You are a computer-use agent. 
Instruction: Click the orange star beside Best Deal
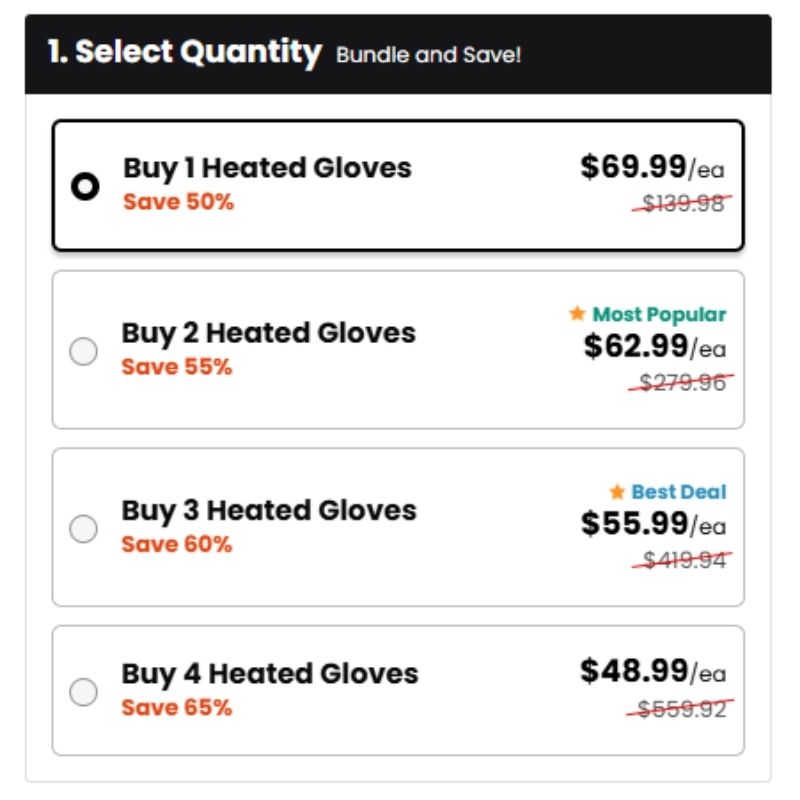(617, 492)
